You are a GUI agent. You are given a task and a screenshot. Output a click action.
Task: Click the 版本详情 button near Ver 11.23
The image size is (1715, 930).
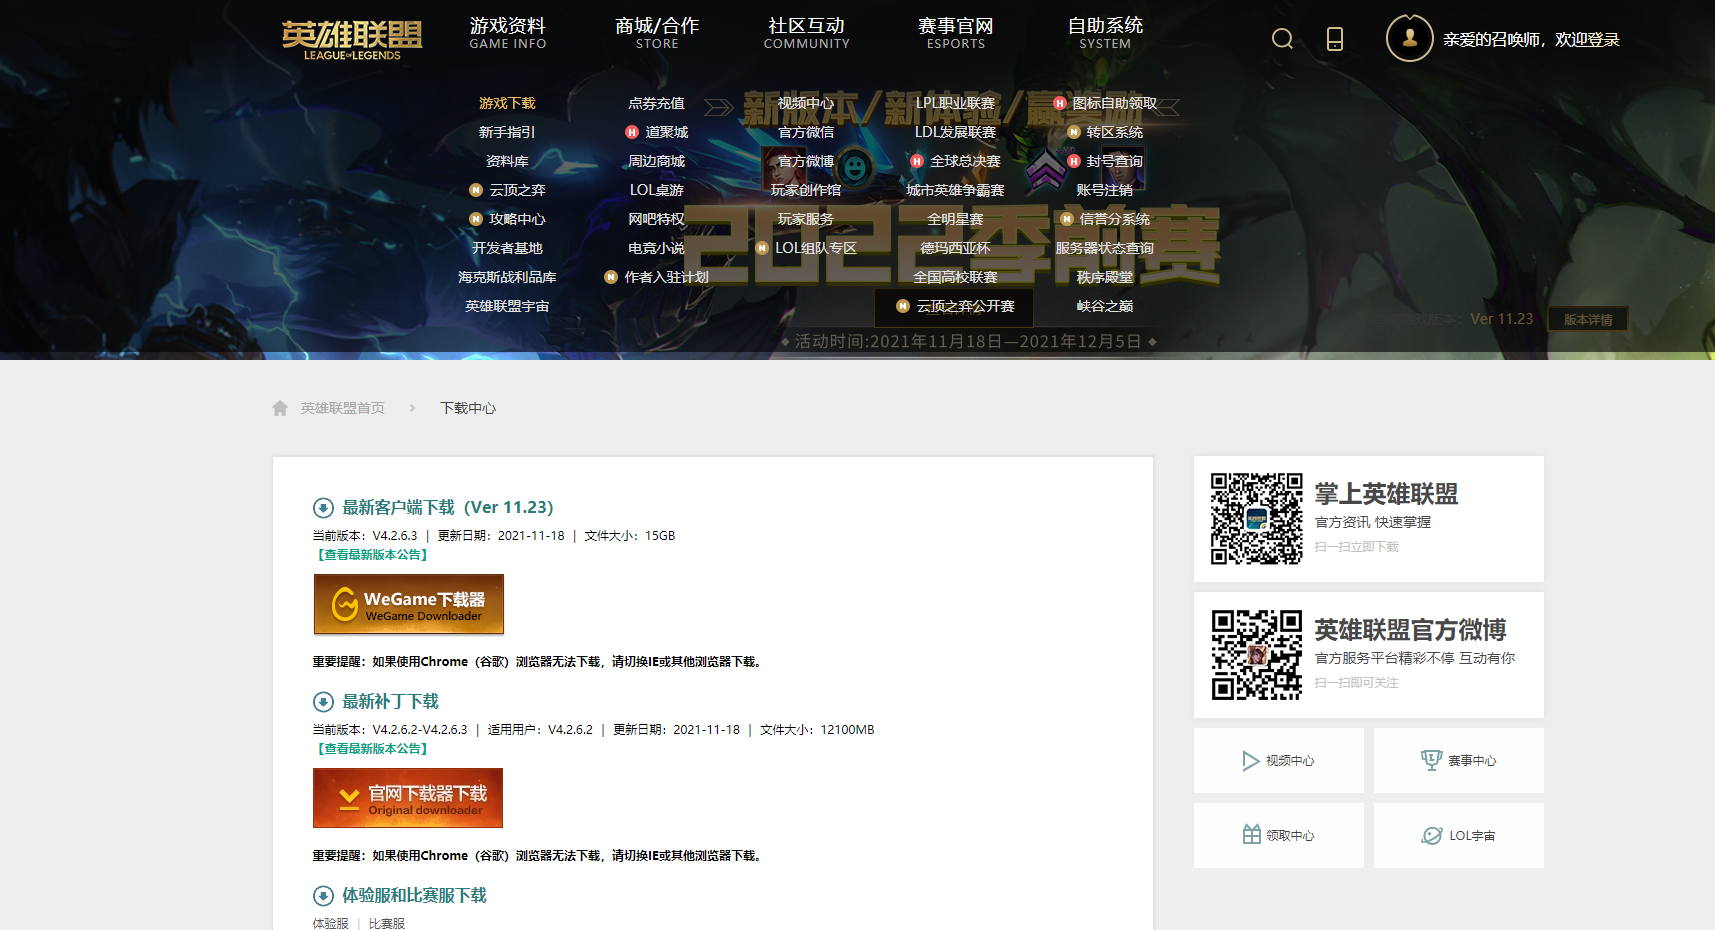1587,320
